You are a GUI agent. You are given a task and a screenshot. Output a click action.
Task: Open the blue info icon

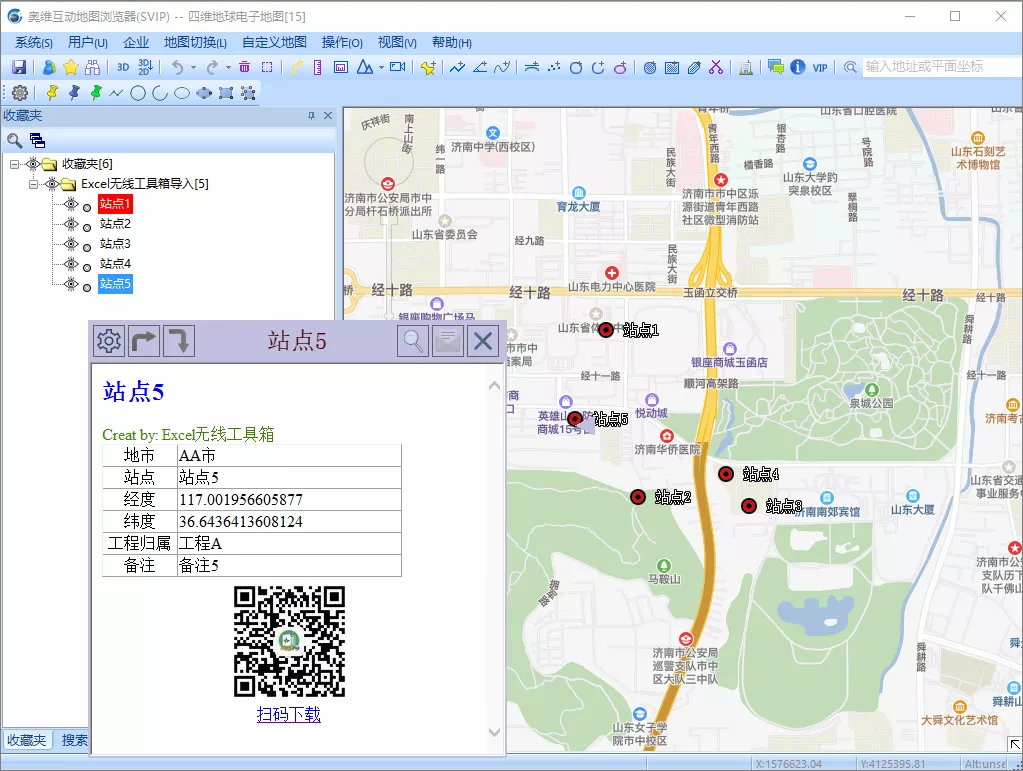click(797, 67)
